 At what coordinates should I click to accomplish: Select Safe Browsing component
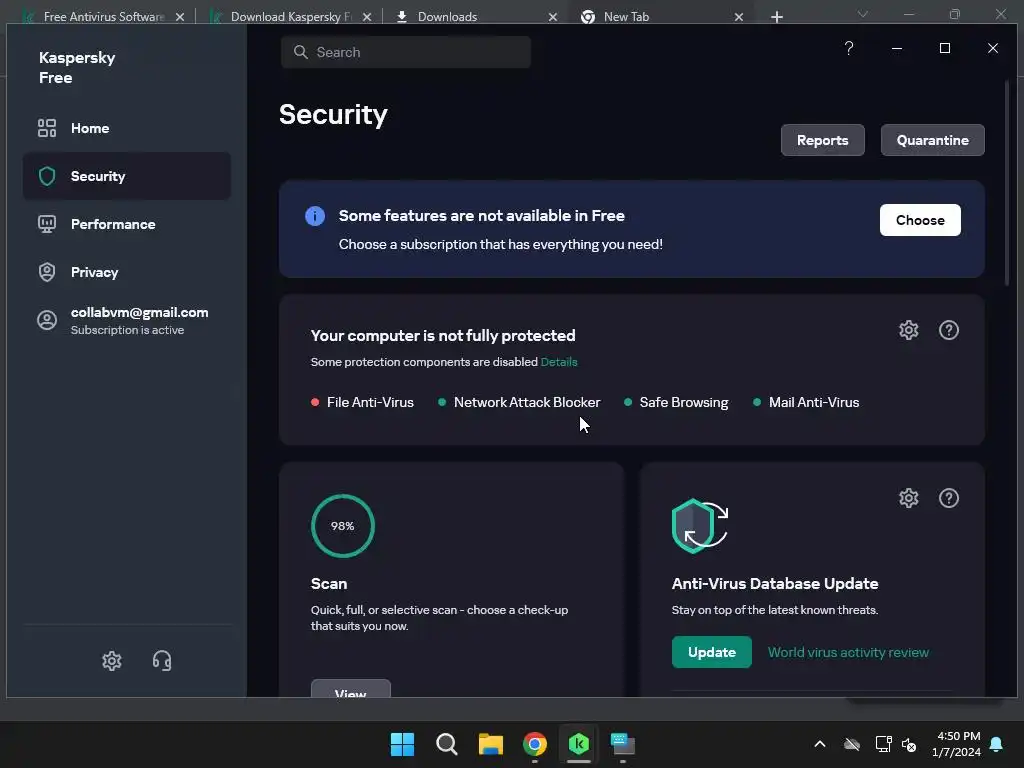coord(677,402)
